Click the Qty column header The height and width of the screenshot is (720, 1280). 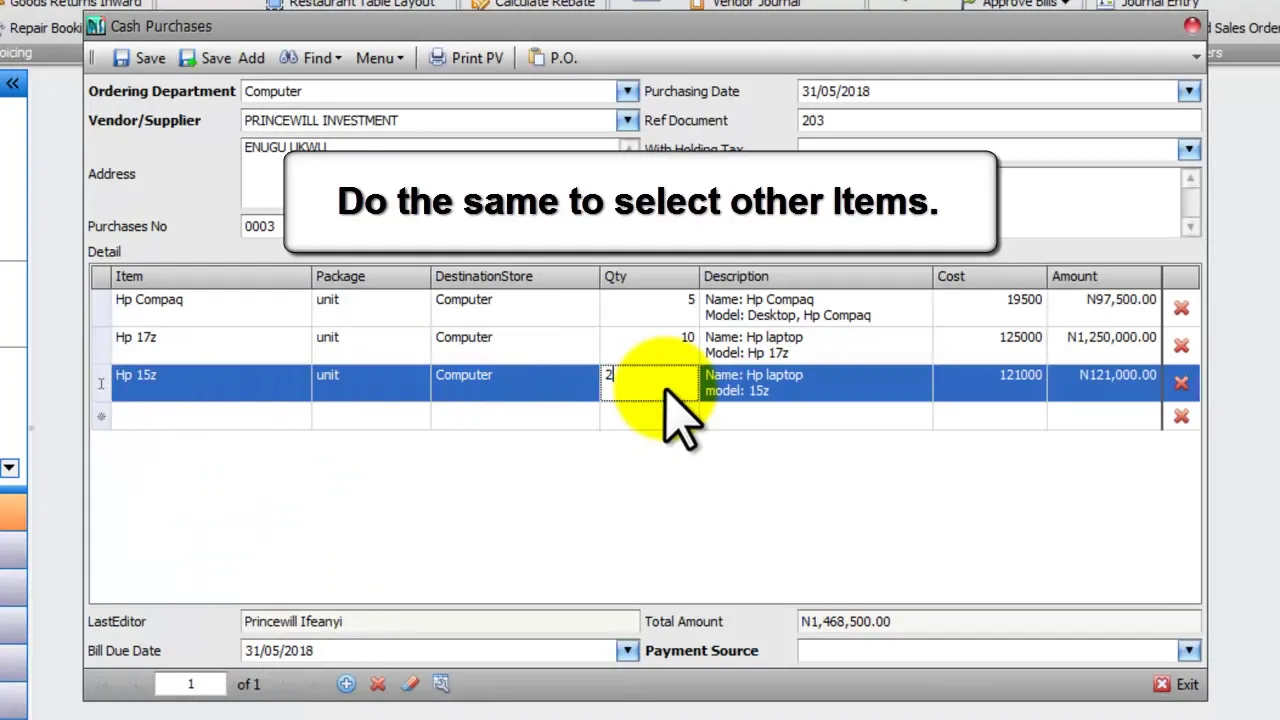pos(649,276)
